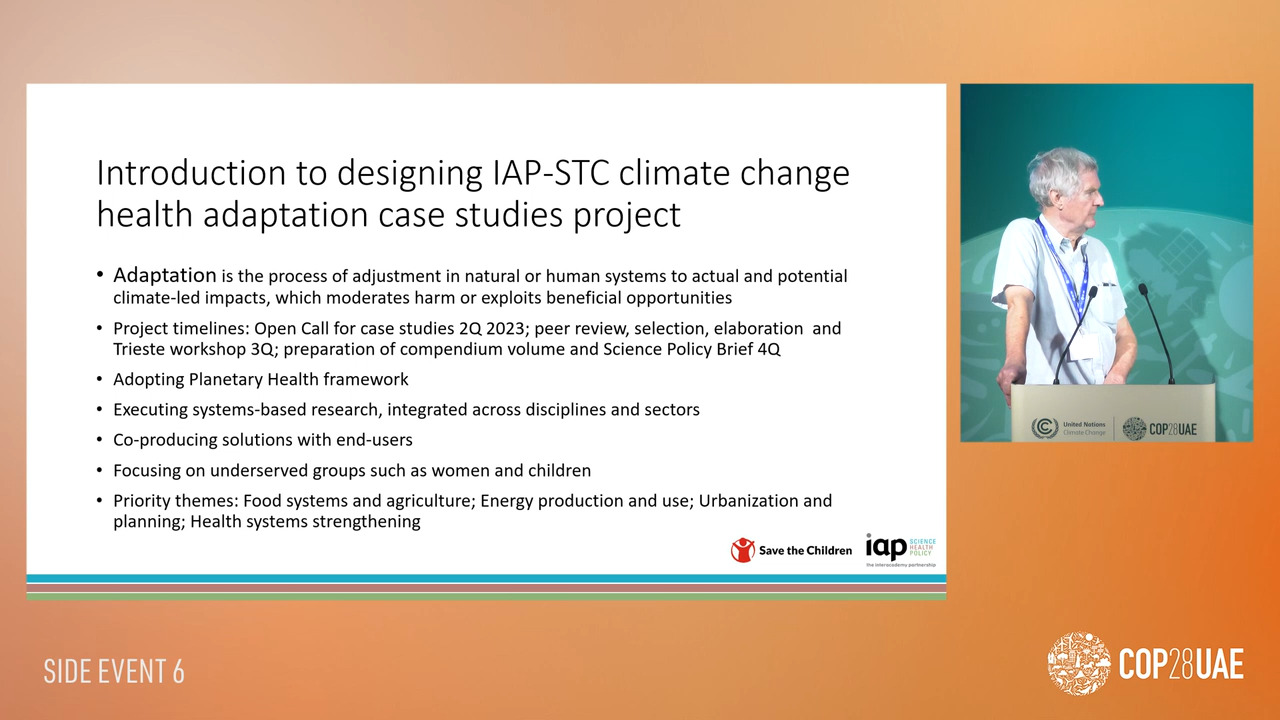Click the COP28 round emblem in bottom-right corner
1280x720 pixels.
(1078, 664)
